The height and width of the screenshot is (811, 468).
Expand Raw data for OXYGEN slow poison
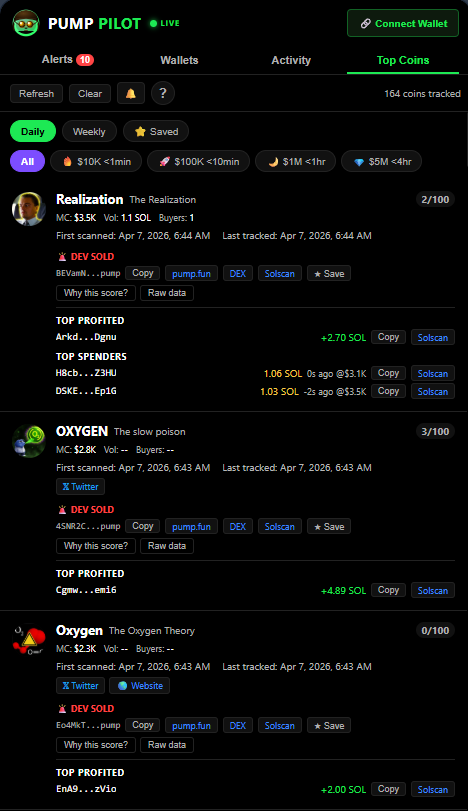[167, 546]
